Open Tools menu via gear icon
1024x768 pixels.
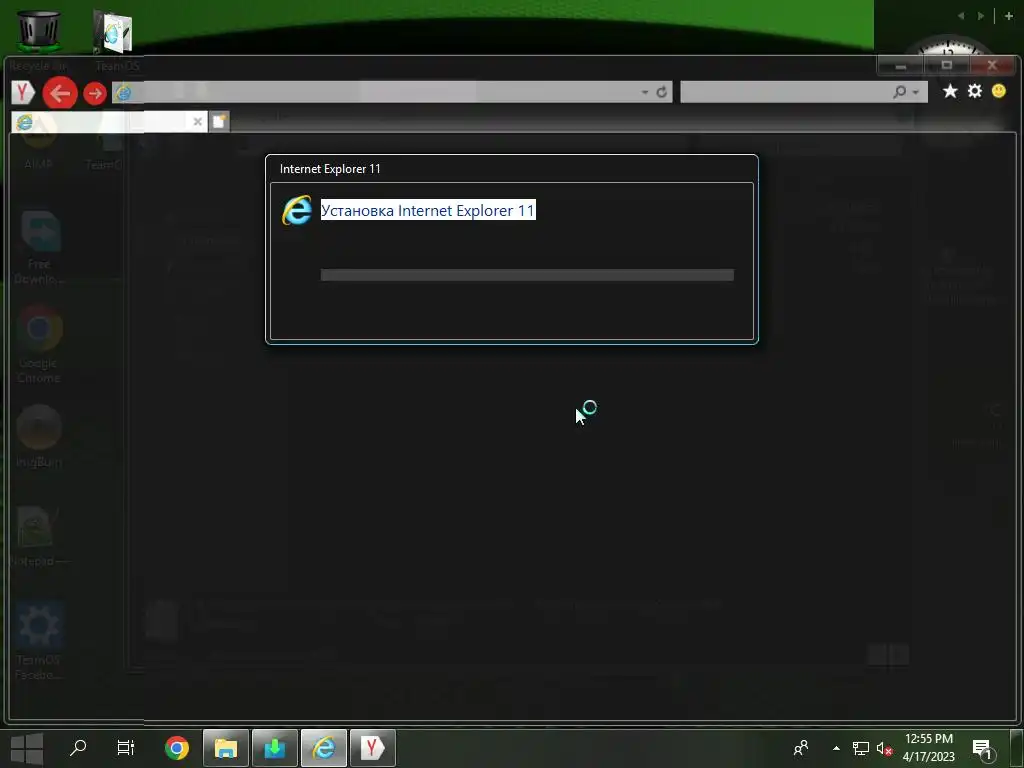point(974,91)
